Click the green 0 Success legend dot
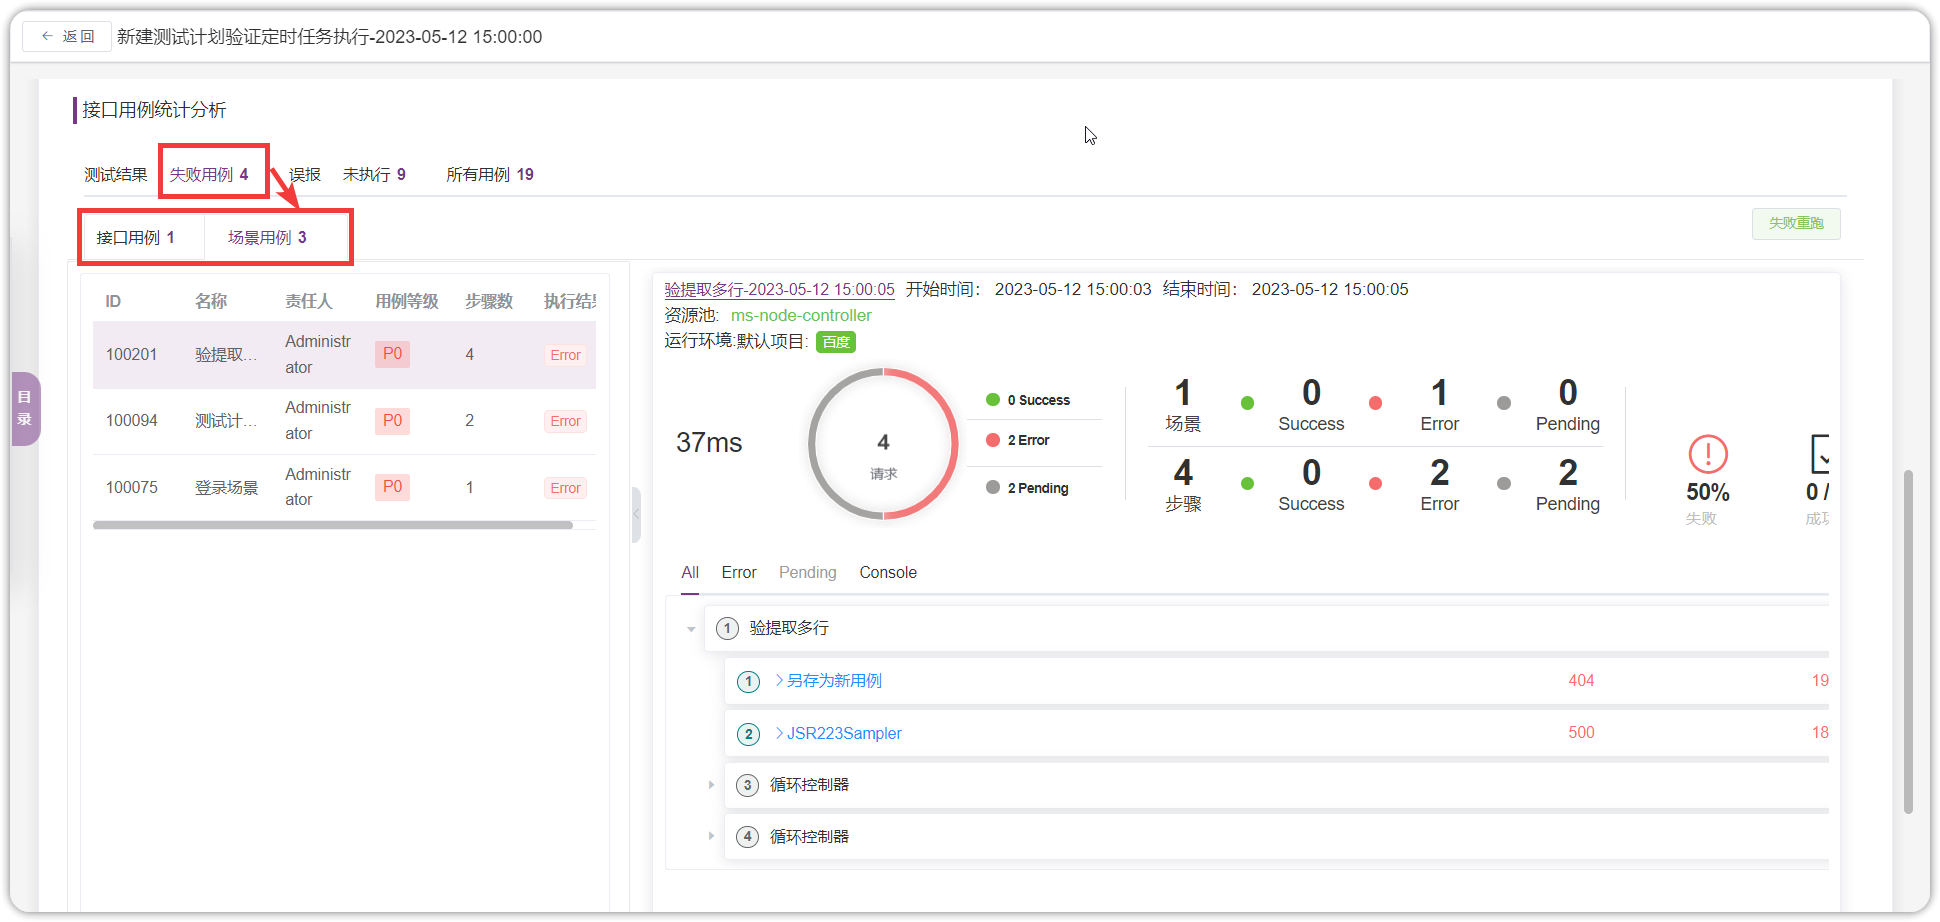 (993, 400)
